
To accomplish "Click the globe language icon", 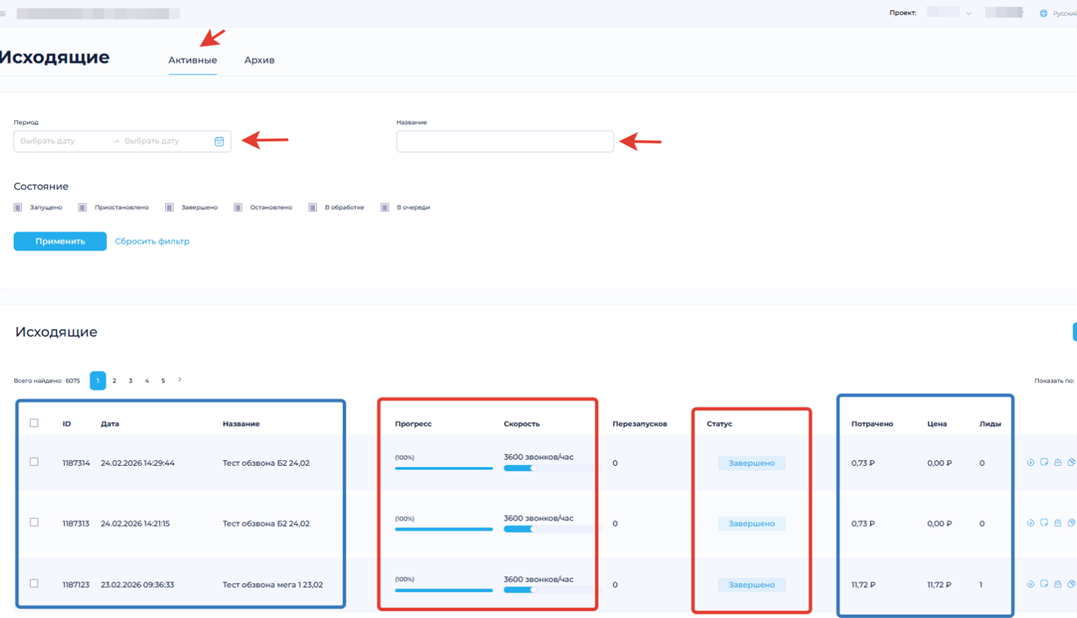I will (1043, 14).
